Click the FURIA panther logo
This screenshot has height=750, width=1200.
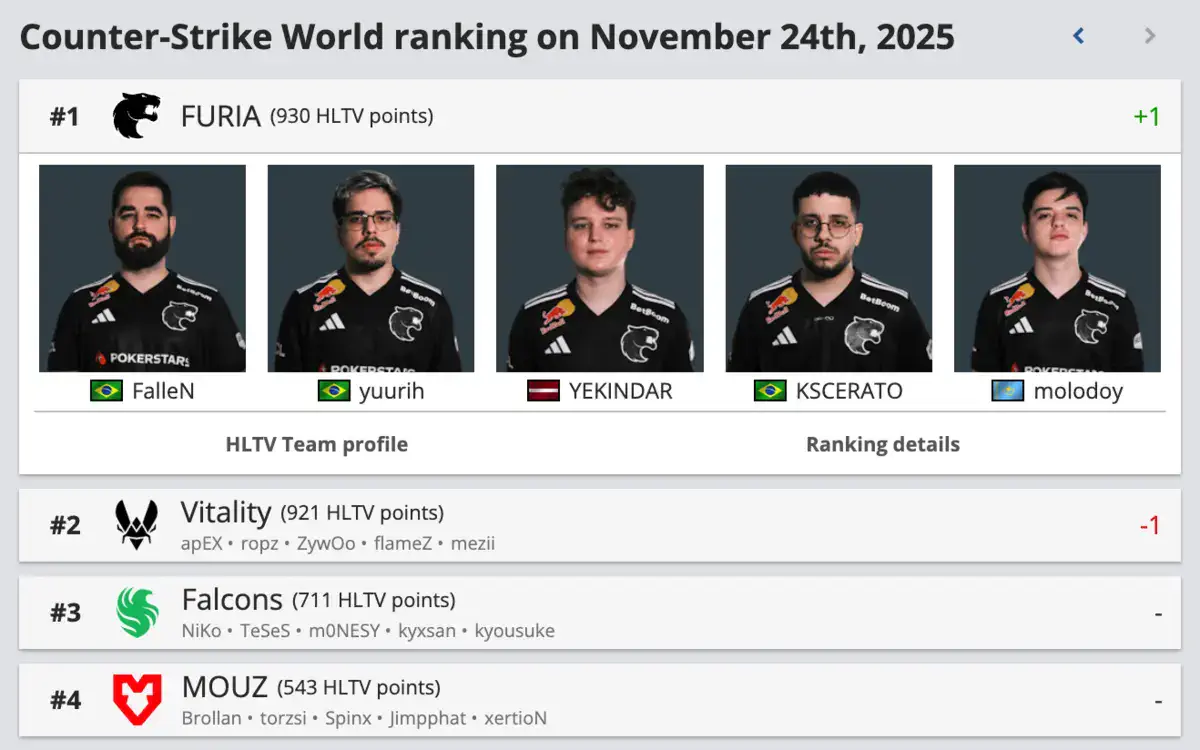pyautogui.click(x=137, y=116)
